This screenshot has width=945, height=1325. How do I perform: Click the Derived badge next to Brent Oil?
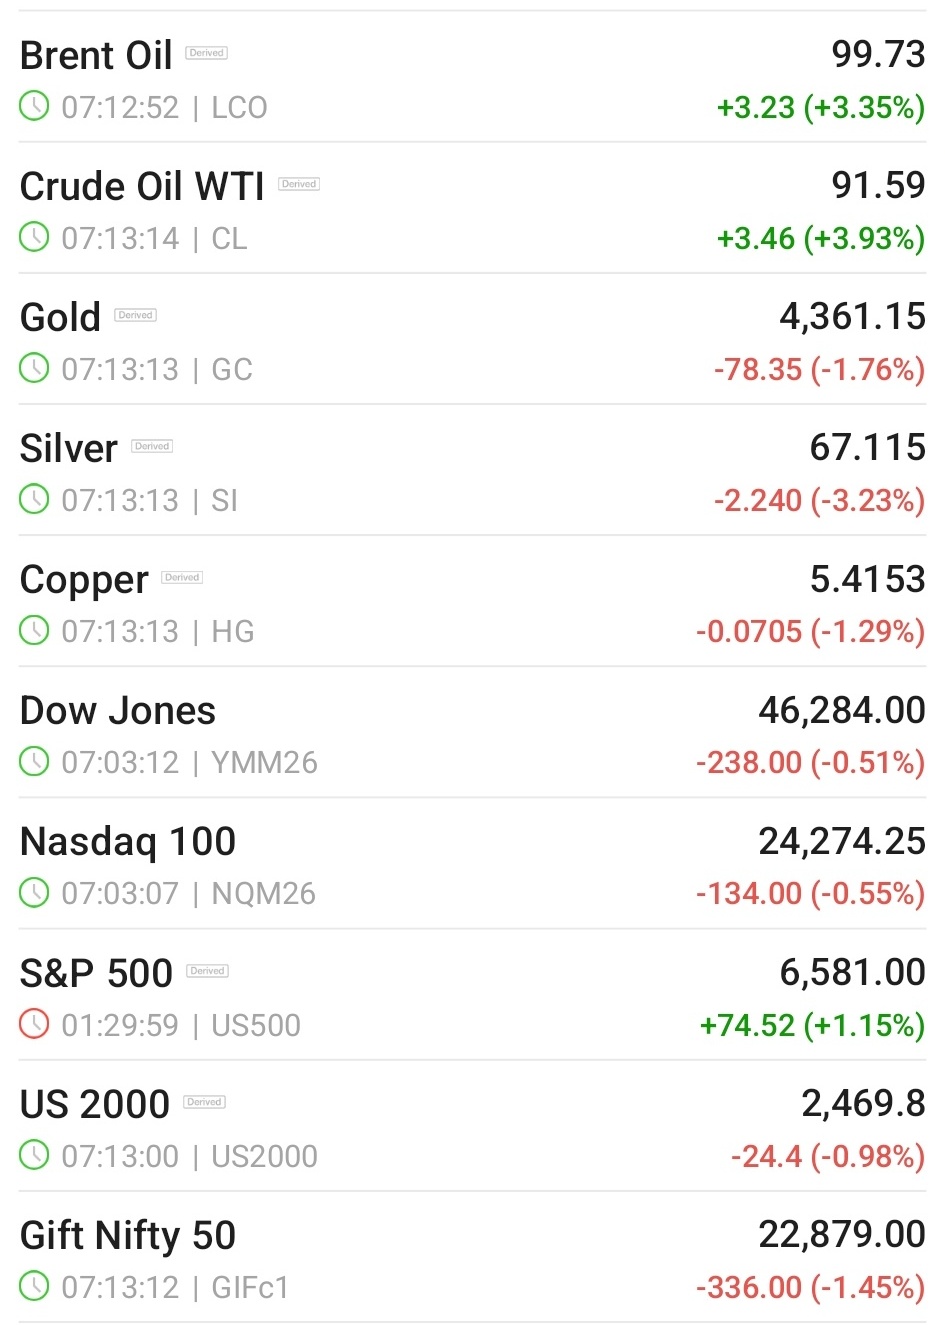pos(207,53)
